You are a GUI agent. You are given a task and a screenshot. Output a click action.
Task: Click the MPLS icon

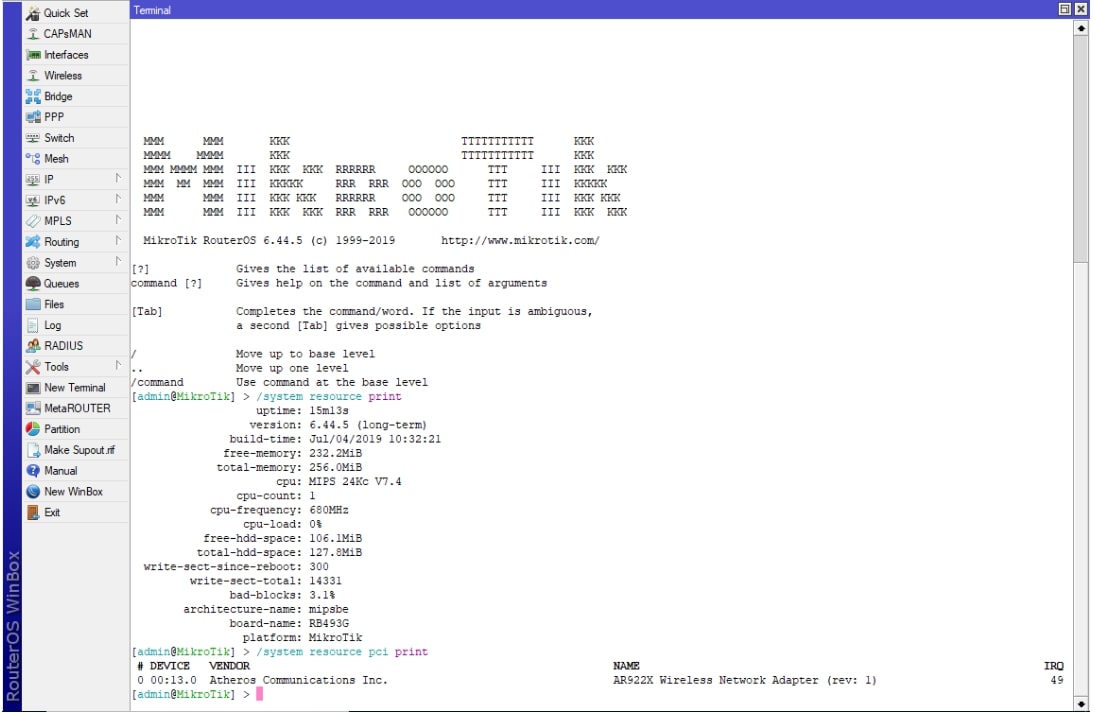(33, 221)
